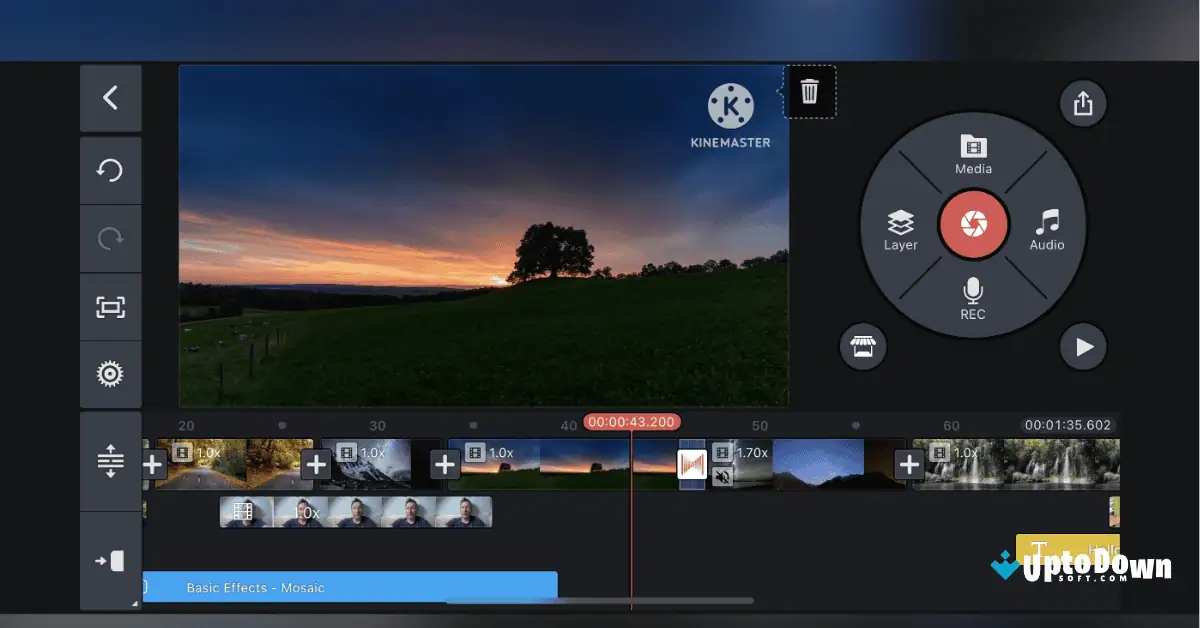
Task: Add a transition with a plus button
Action: point(316,463)
